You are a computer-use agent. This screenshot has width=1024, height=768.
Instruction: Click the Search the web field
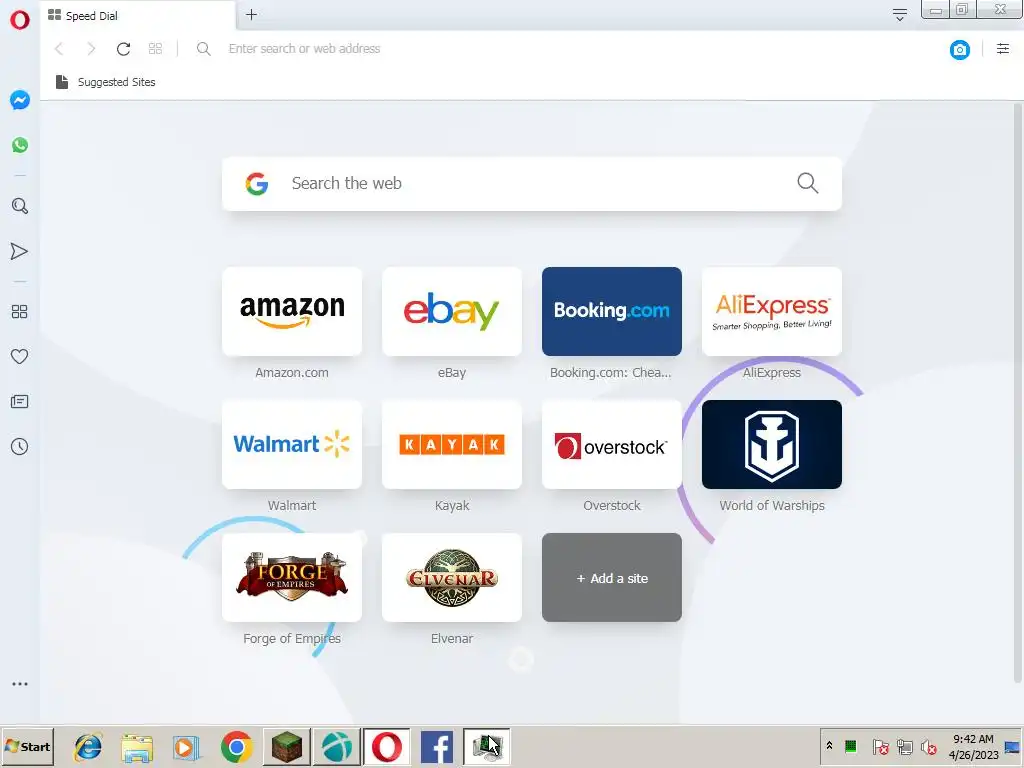(532, 184)
